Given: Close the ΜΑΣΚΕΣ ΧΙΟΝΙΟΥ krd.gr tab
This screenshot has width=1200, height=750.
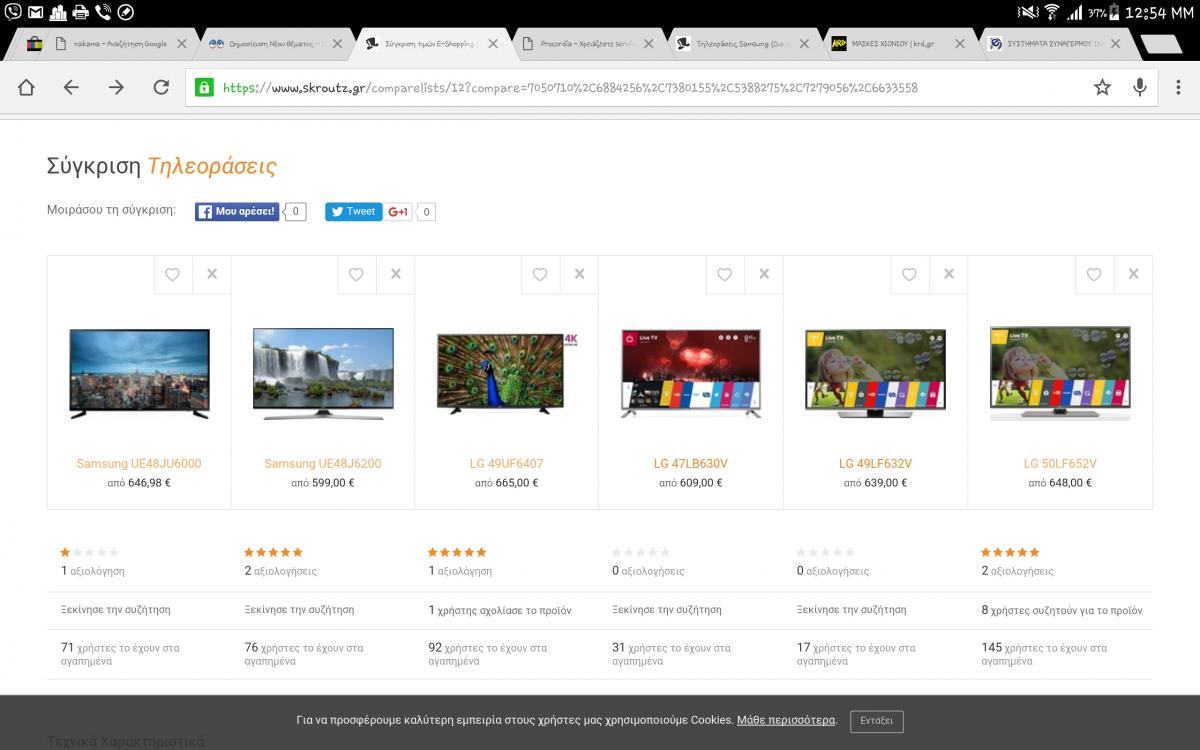Looking at the screenshot, I should [960, 44].
